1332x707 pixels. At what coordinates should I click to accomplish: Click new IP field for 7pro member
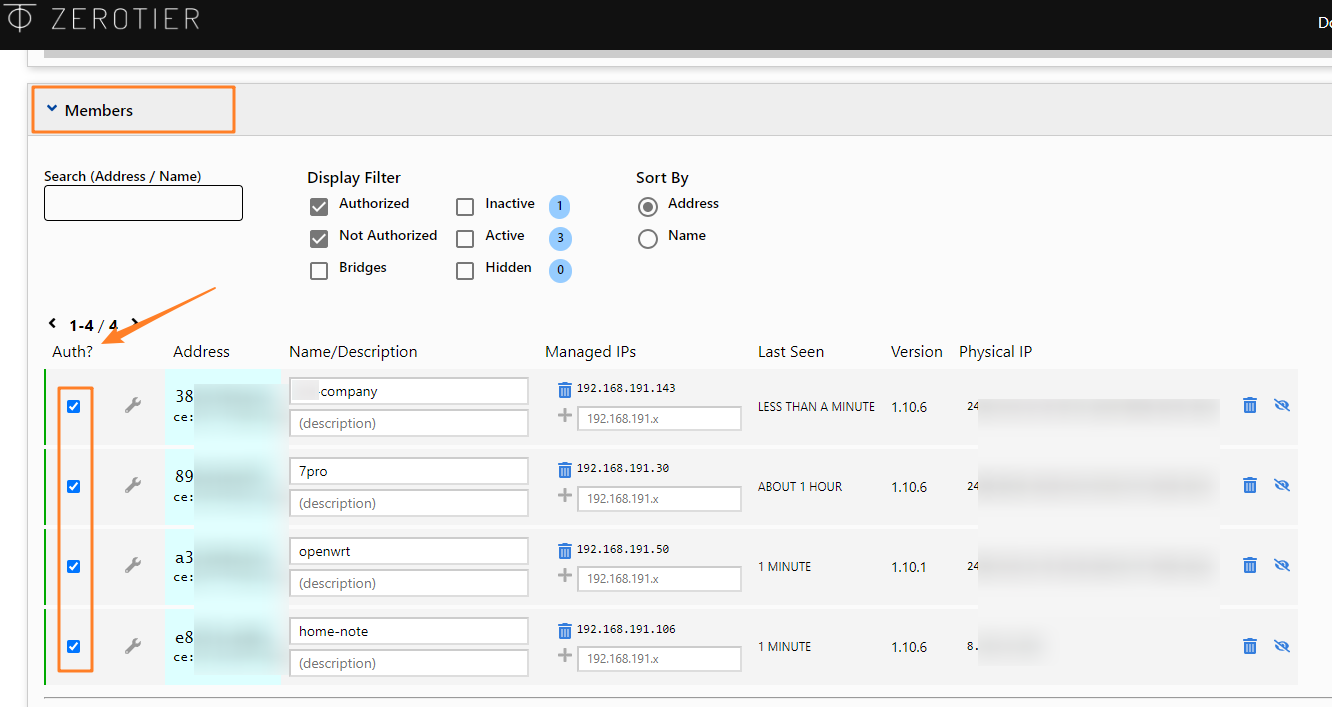pyautogui.click(x=659, y=498)
